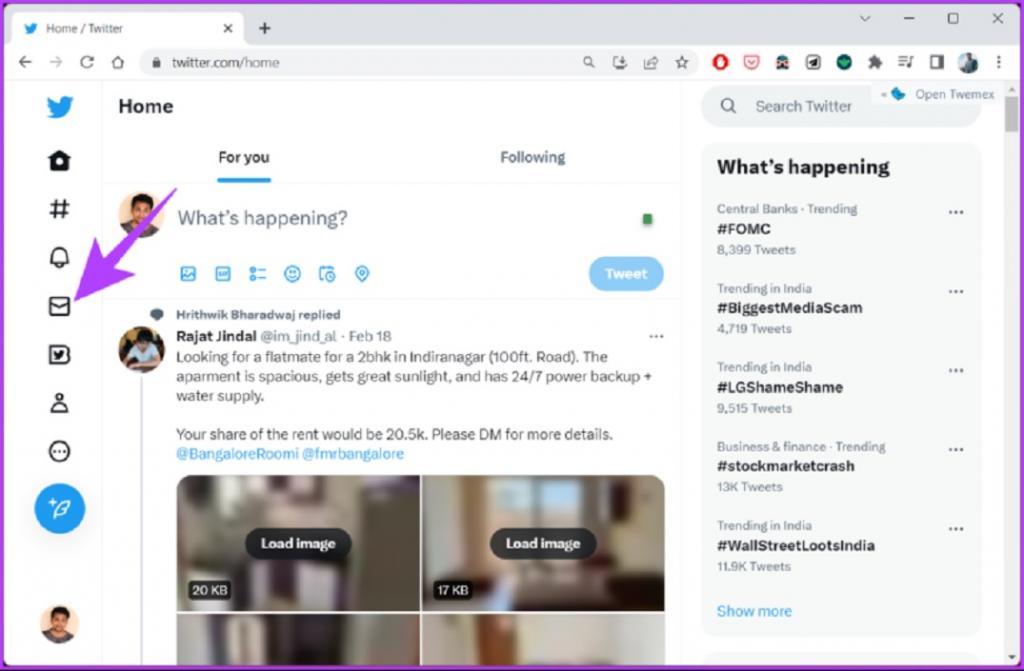
Task: Click the blue compose tweet feather button
Action: click(59, 508)
